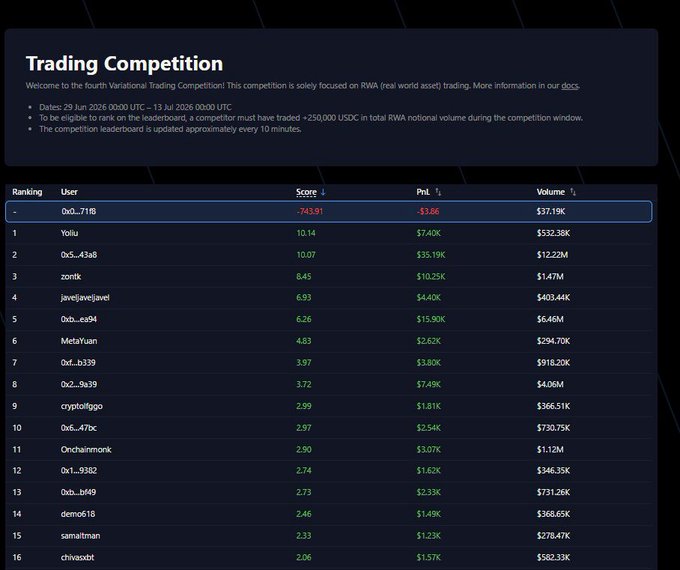The height and width of the screenshot is (570, 680).
Task: Click the competition dates bullet line
Action: pos(135,107)
